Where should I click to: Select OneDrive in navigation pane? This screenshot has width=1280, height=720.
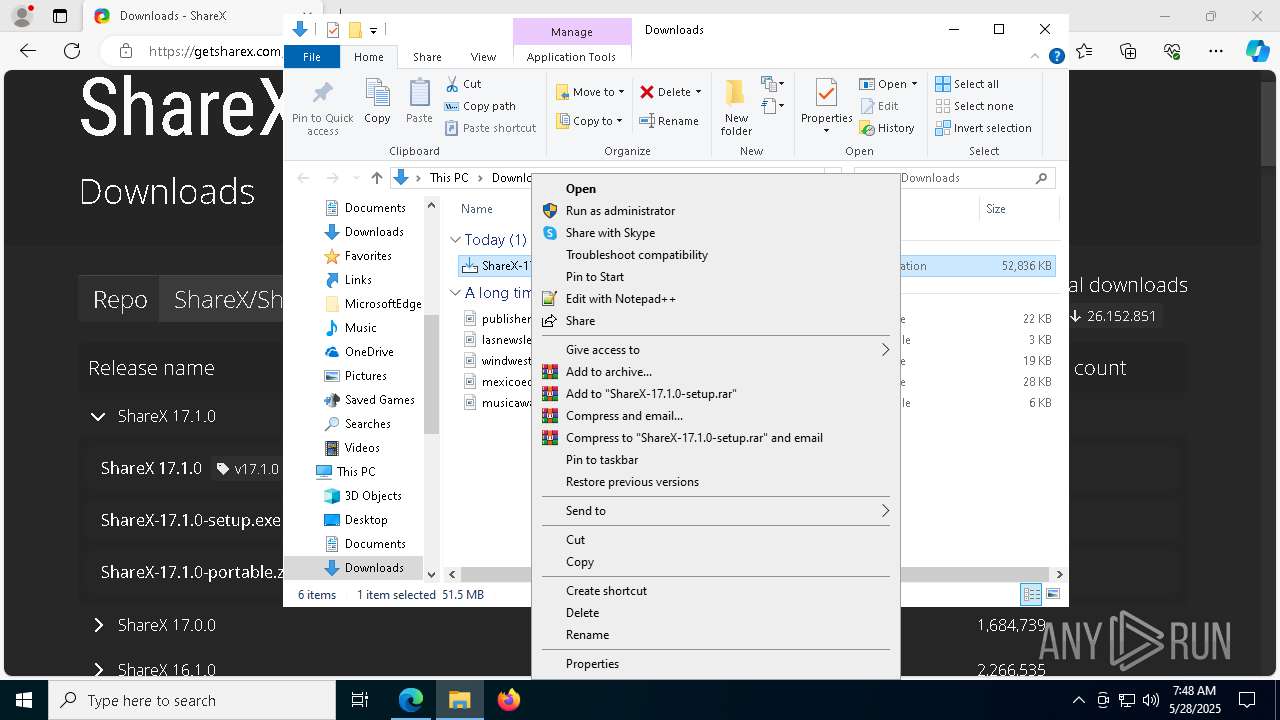tap(369, 352)
